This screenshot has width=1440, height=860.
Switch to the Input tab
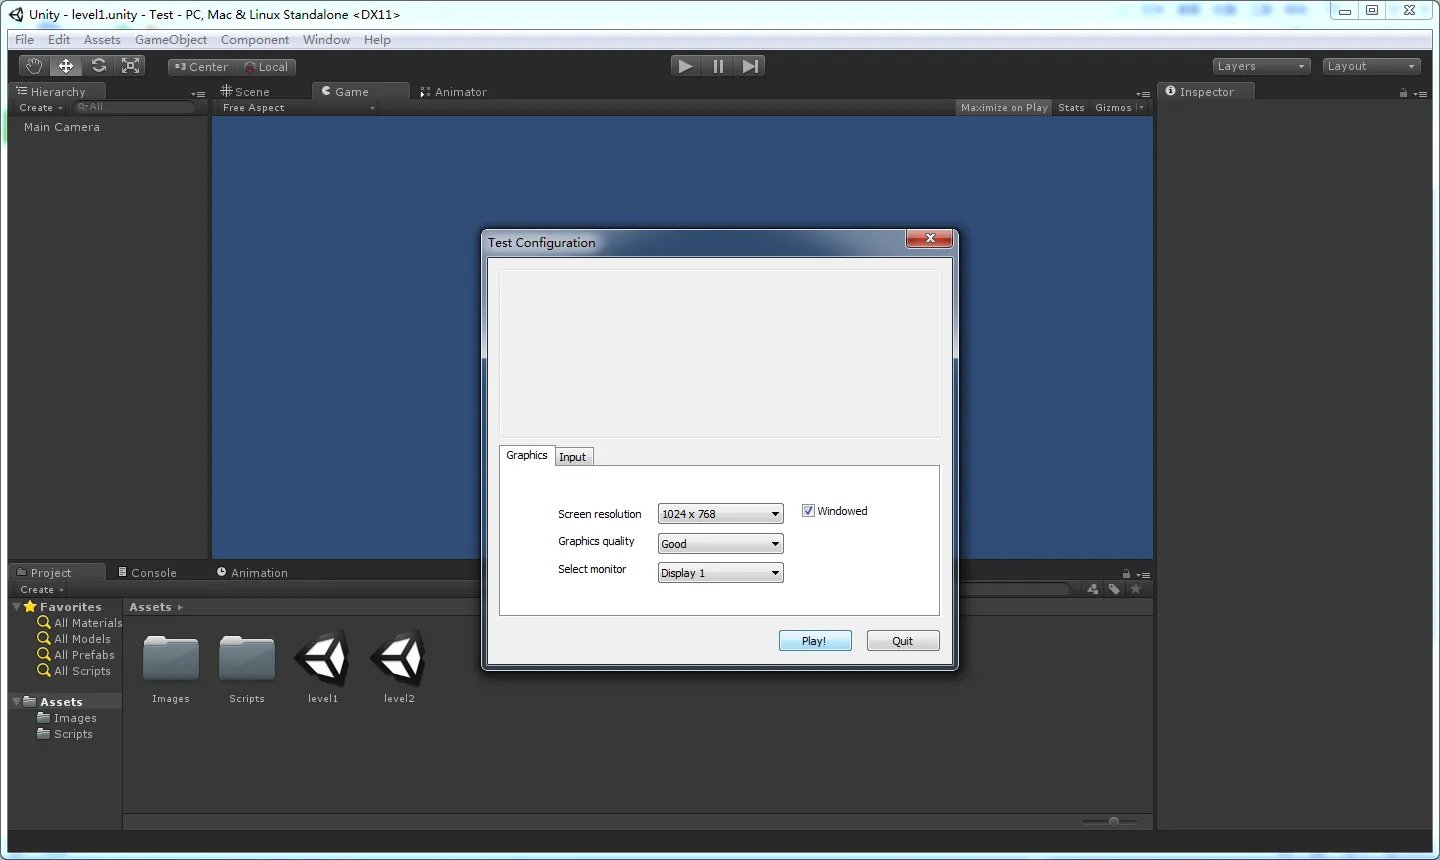pos(573,457)
